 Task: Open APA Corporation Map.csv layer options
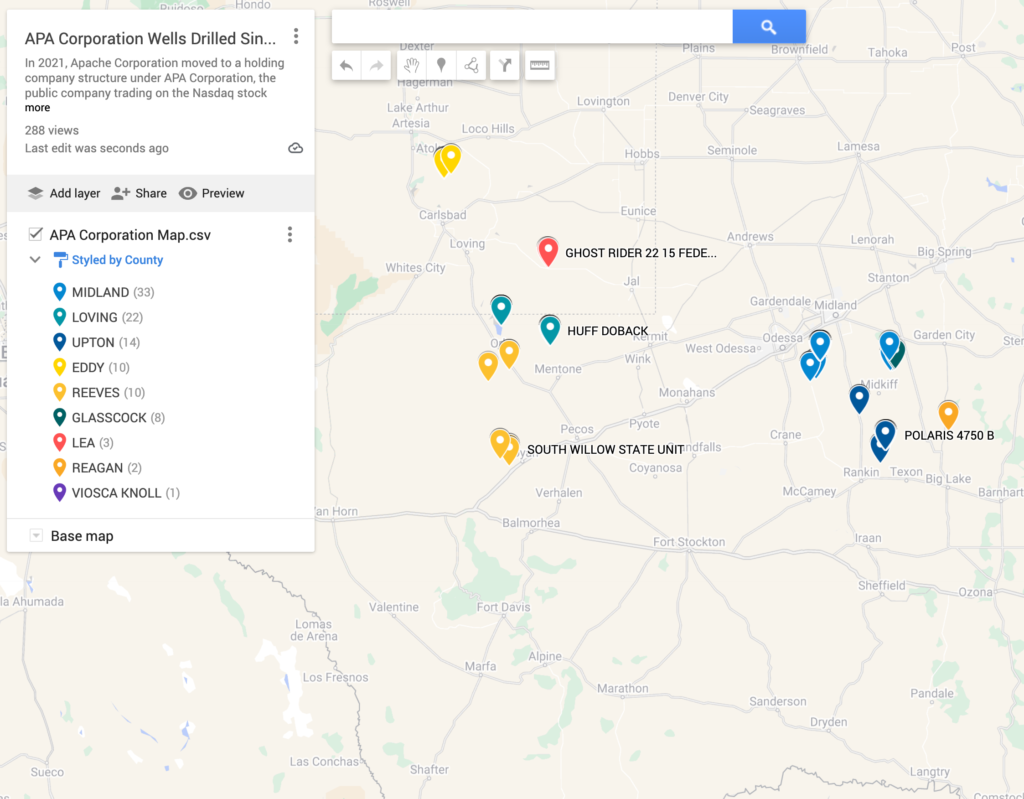click(290, 235)
